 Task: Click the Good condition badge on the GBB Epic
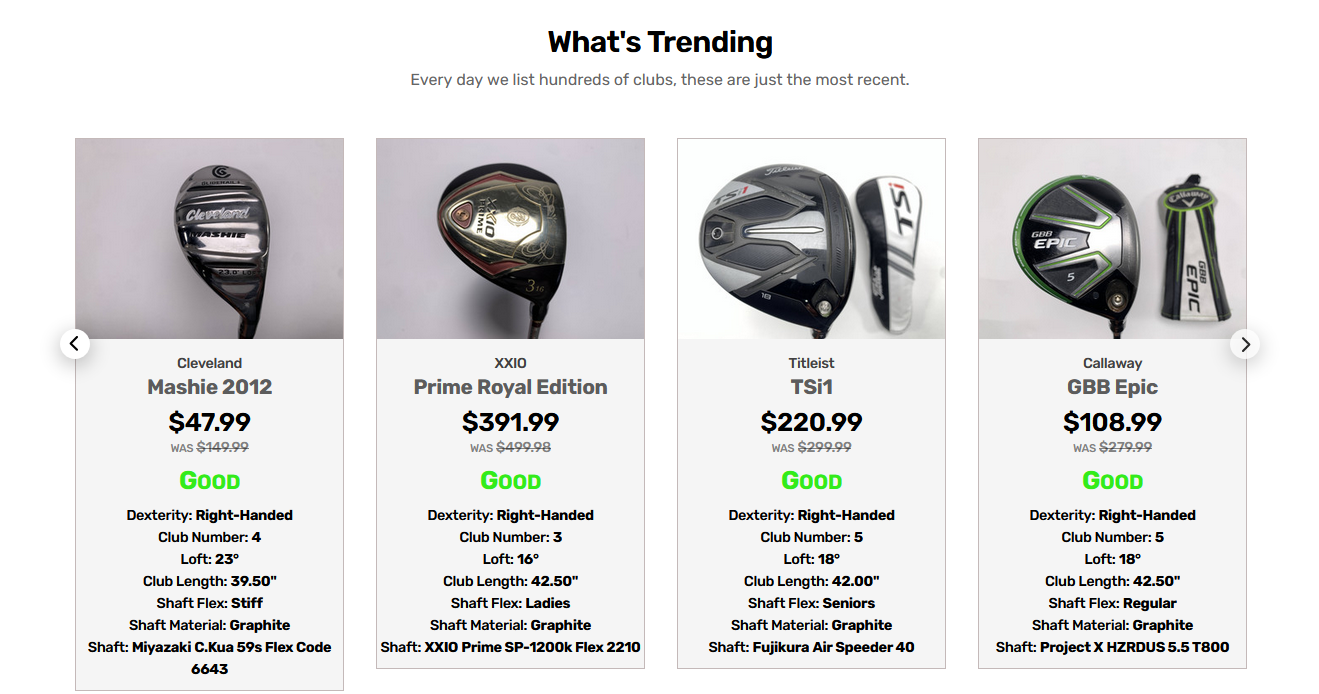coord(1112,480)
